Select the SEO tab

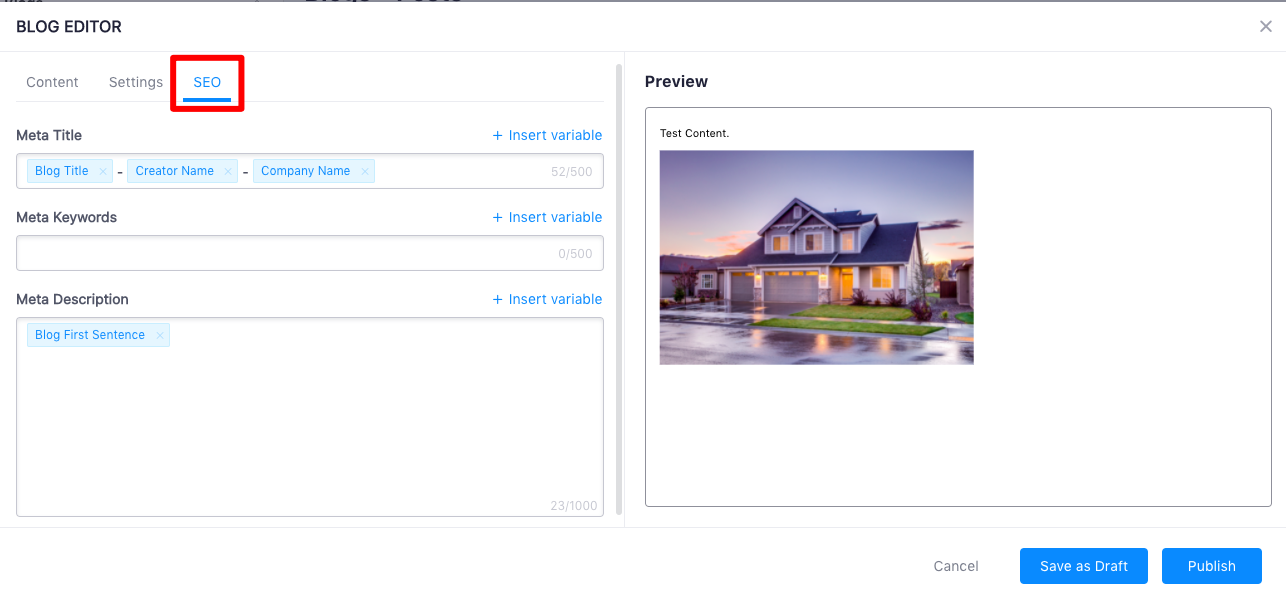pos(207,82)
